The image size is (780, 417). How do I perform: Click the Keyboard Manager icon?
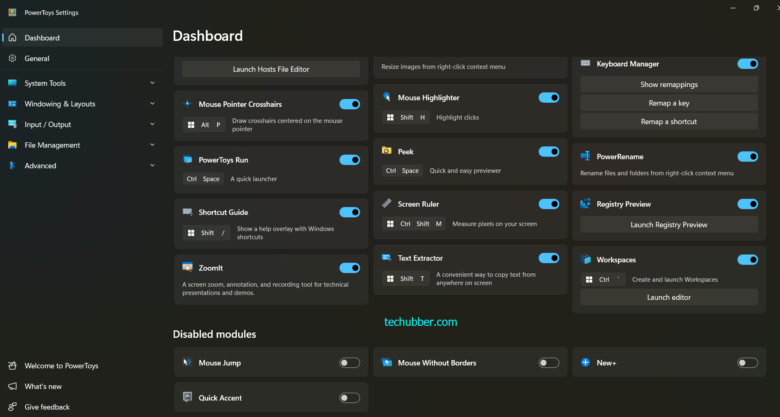[585, 63]
